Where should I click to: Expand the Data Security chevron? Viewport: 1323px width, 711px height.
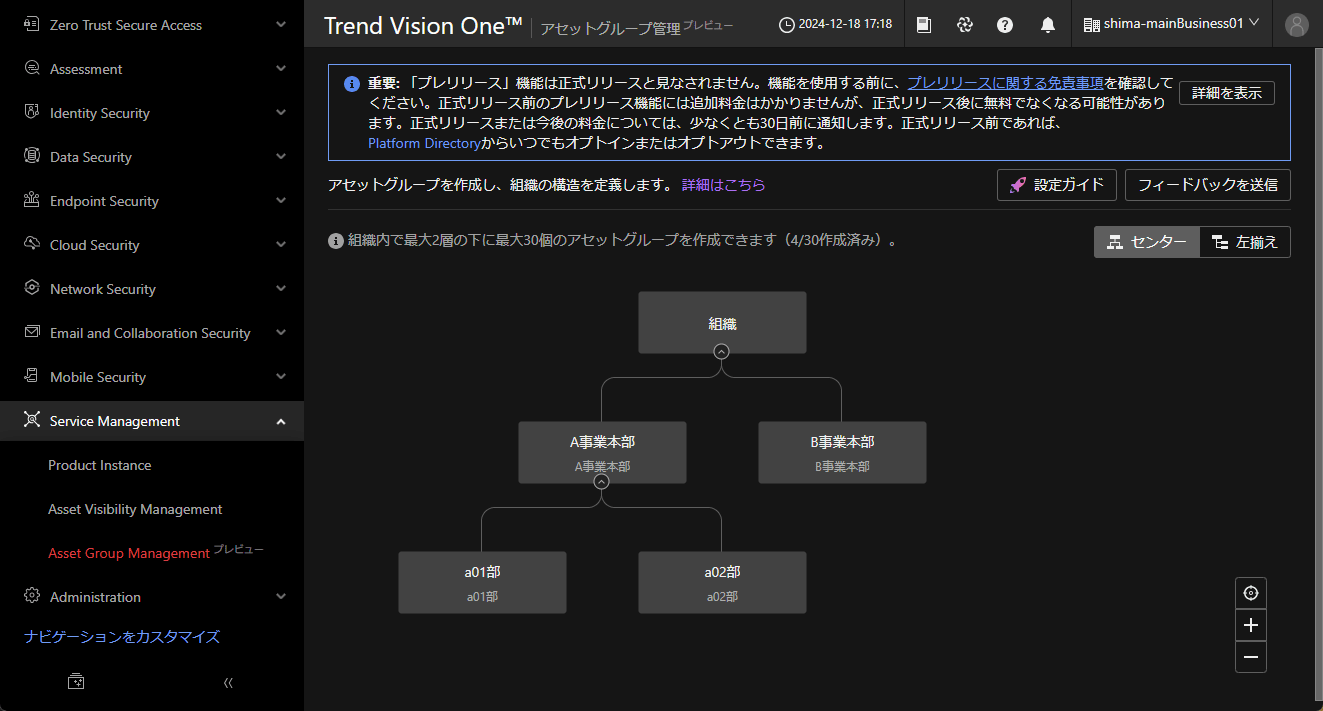point(281,157)
